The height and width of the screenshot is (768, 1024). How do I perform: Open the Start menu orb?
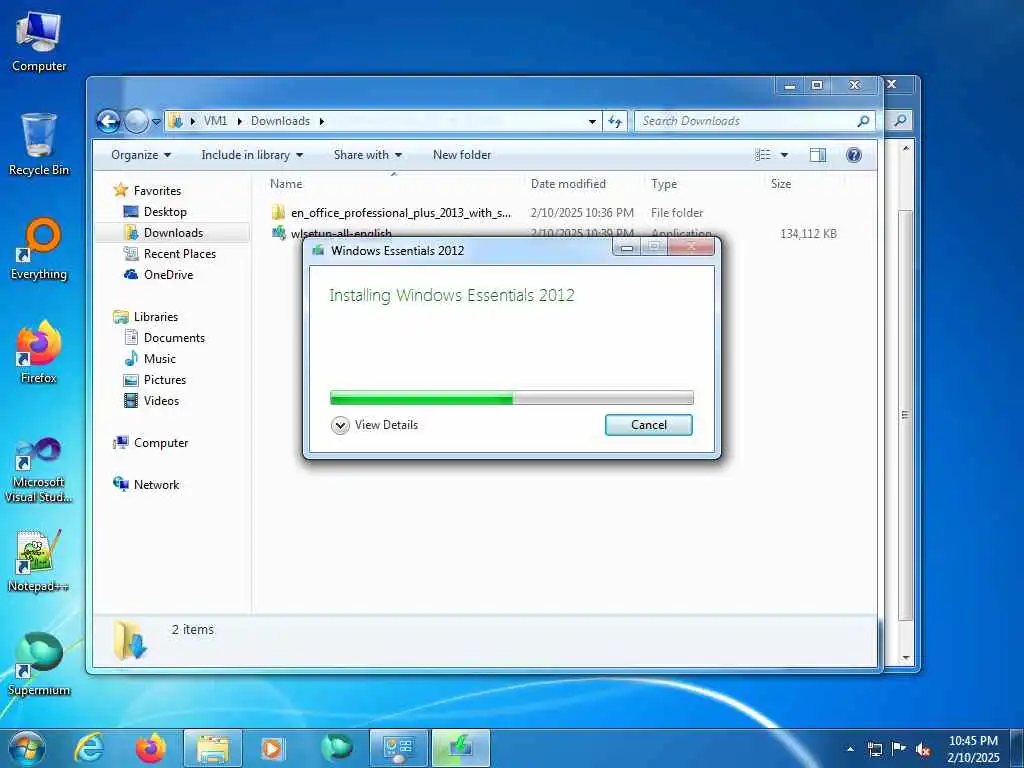pos(27,748)
